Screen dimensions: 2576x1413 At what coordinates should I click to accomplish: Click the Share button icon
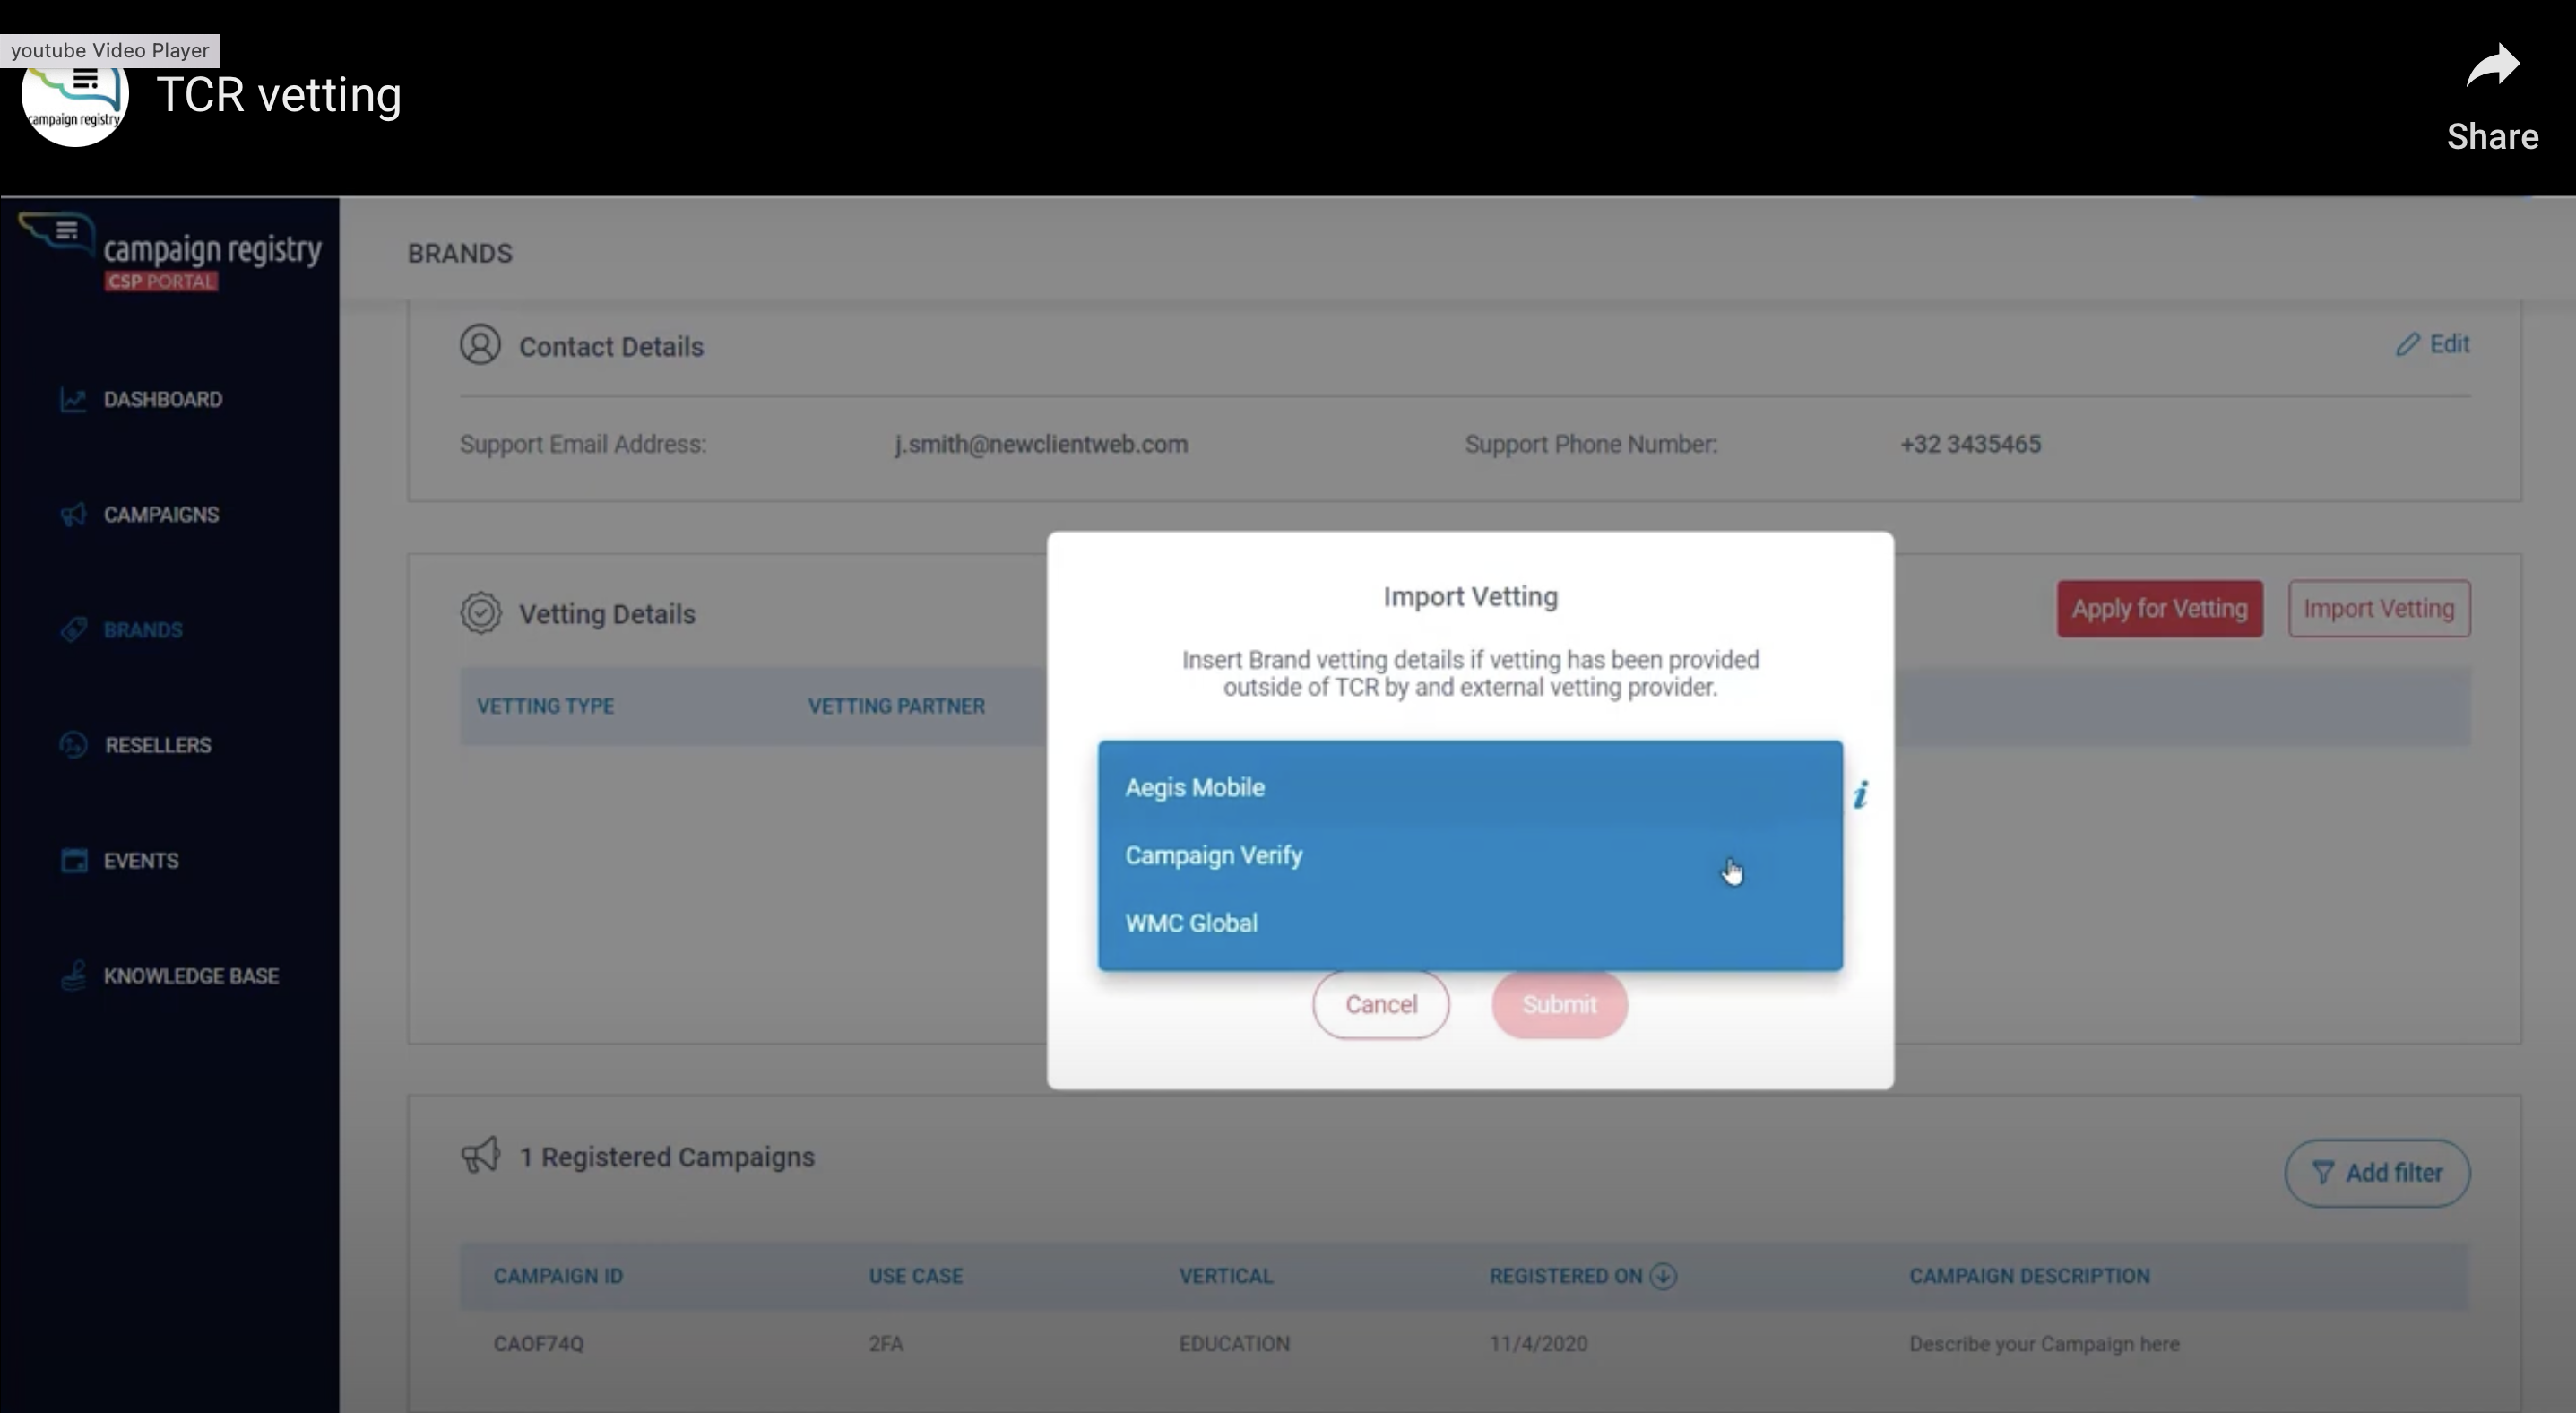pyautogui.click(x=2489, y=70)
